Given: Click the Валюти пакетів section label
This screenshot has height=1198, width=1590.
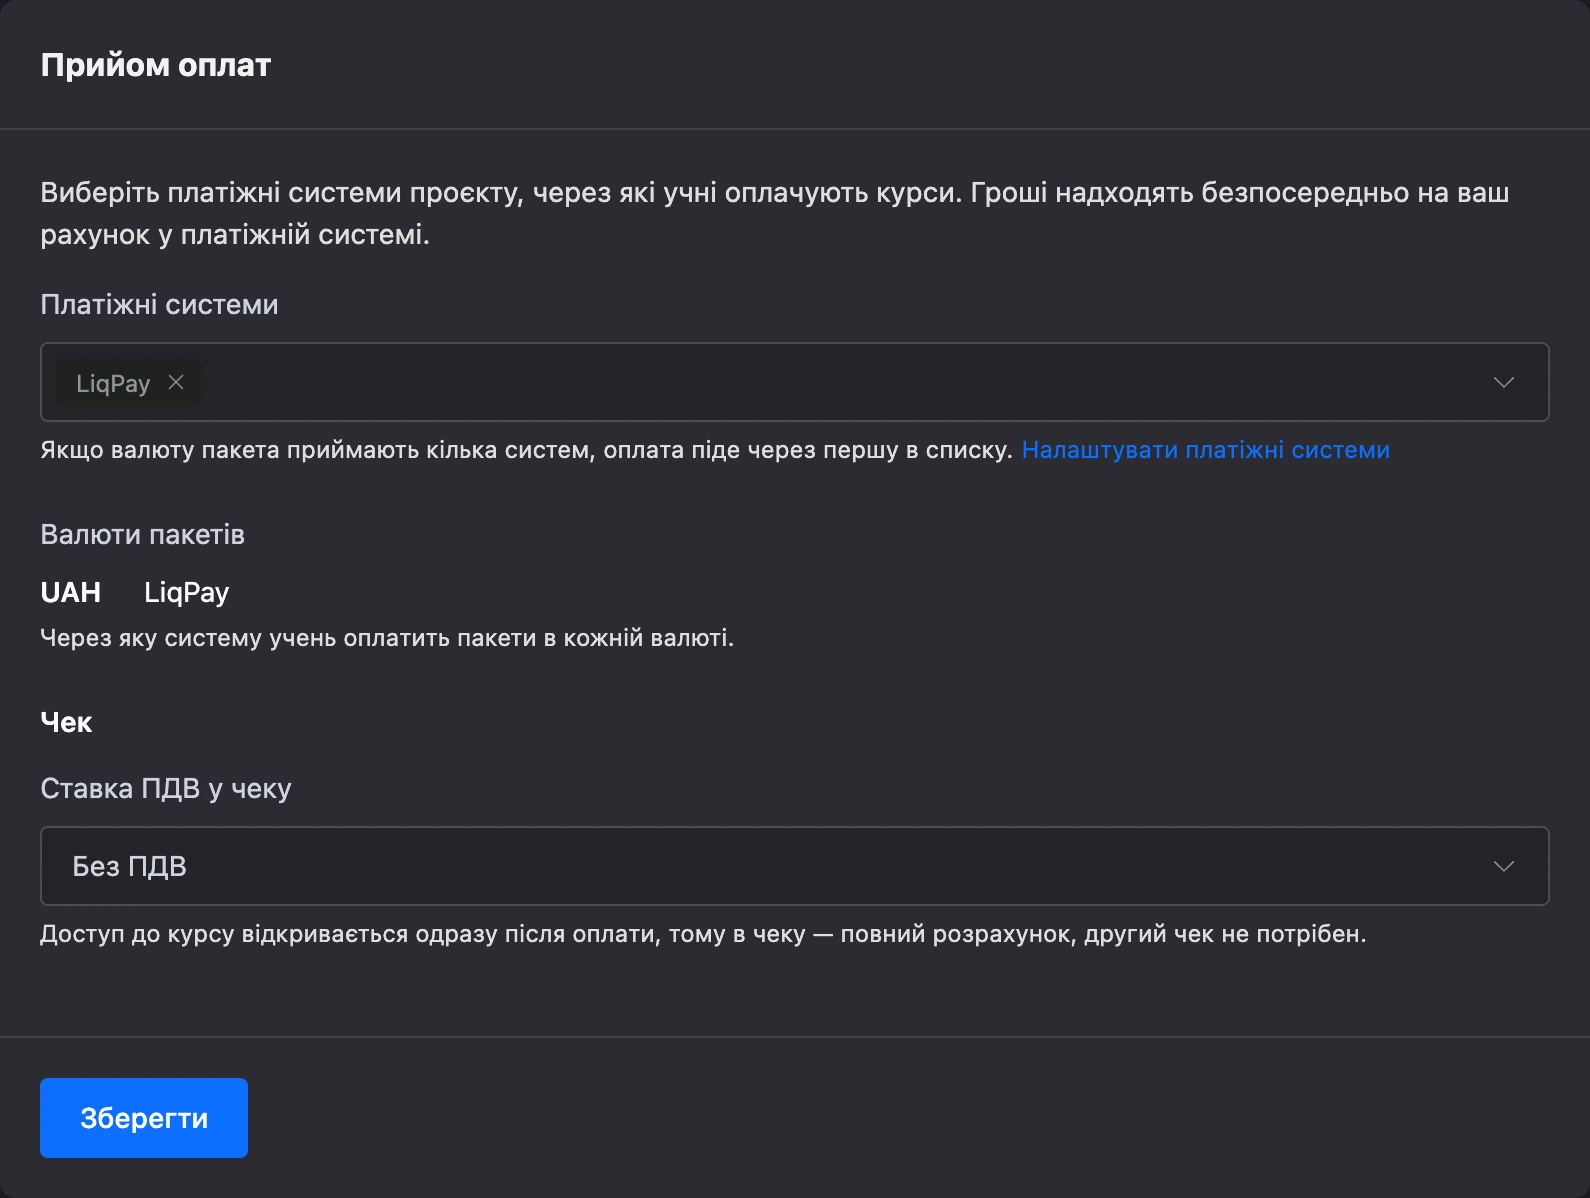Looking at the screenshot, I should 142,534.
